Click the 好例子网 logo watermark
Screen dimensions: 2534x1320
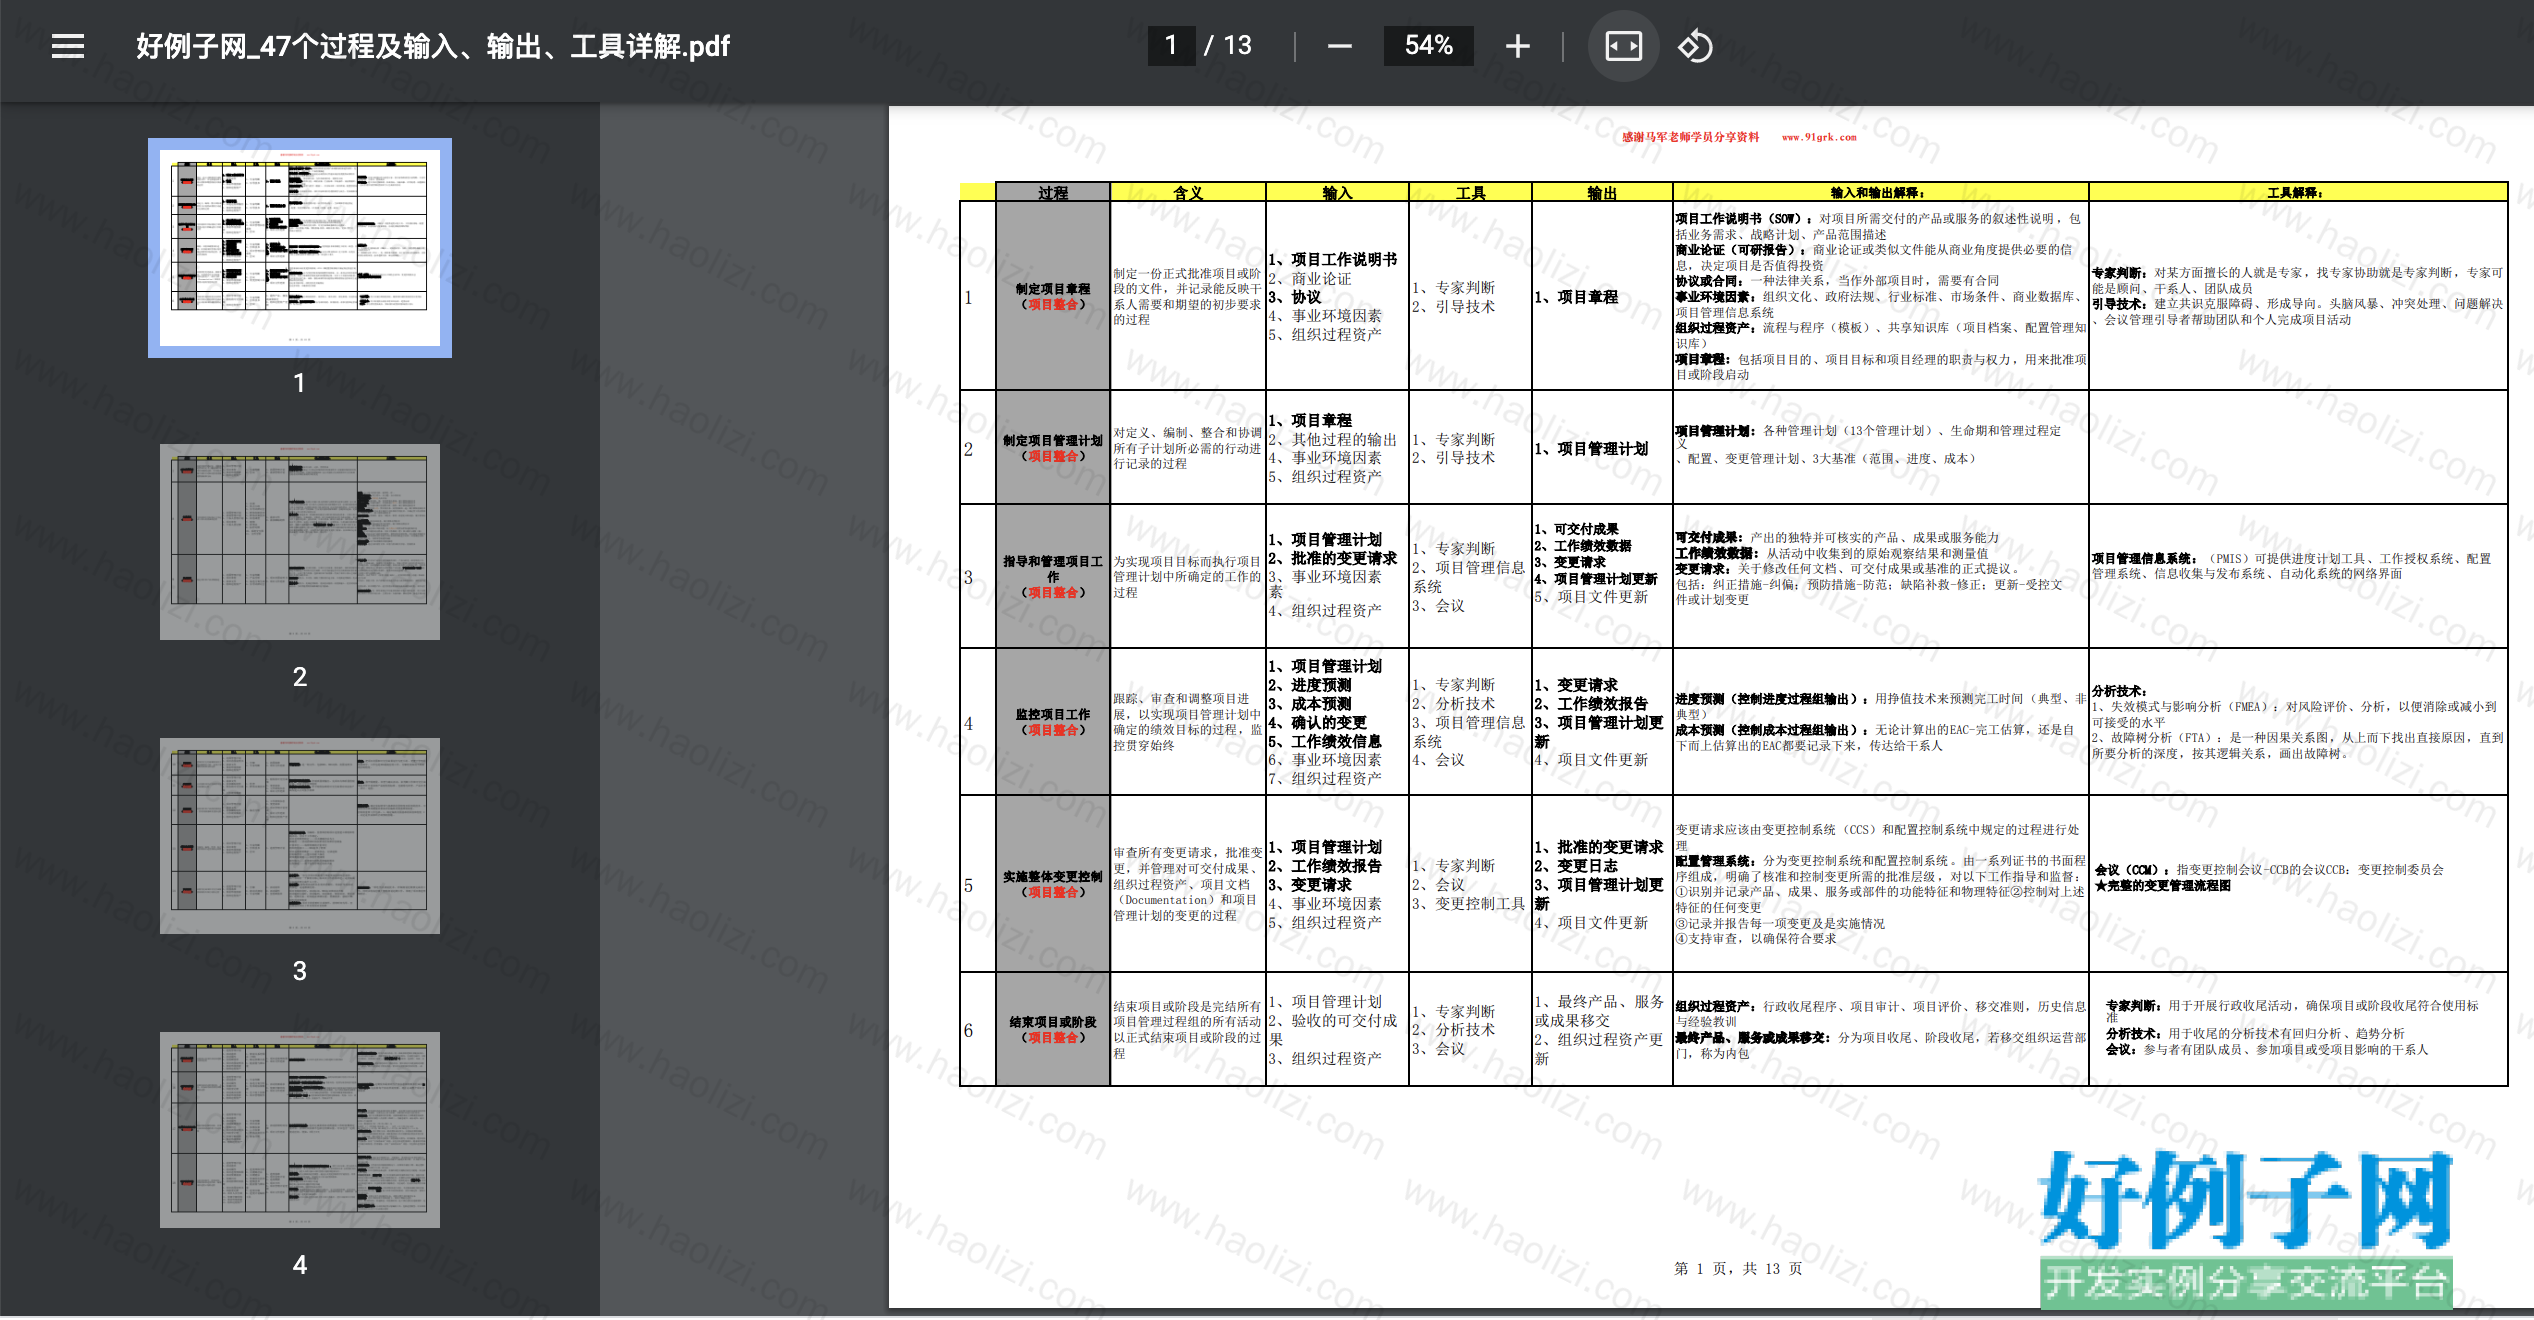[2246, 1228]
